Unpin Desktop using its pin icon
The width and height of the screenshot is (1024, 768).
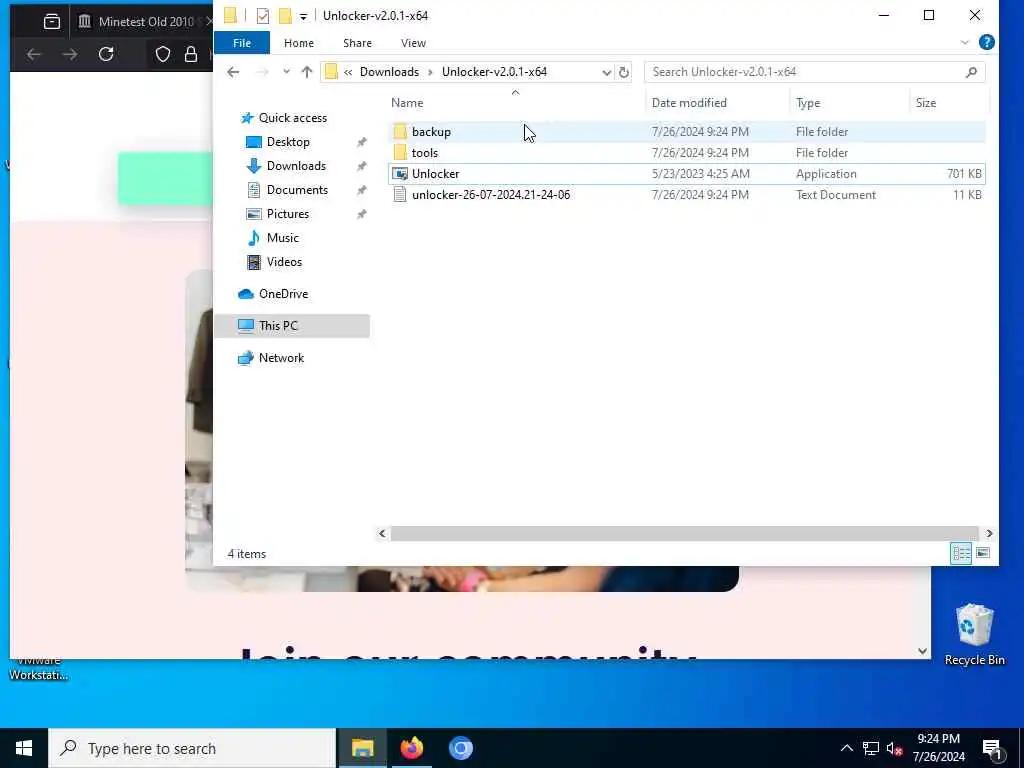click(x=361, y=142)
